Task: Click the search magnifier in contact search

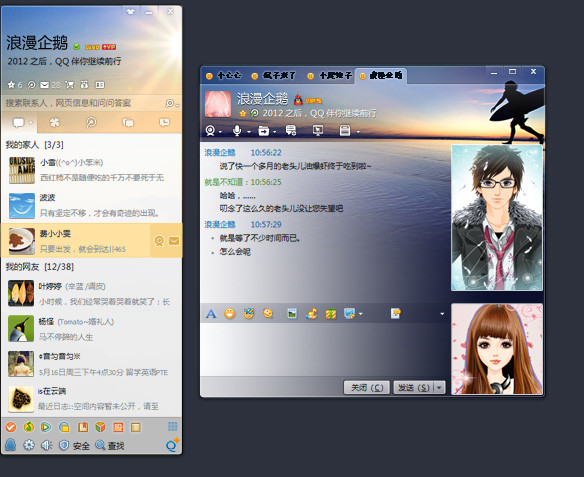Action: (169, 103)
